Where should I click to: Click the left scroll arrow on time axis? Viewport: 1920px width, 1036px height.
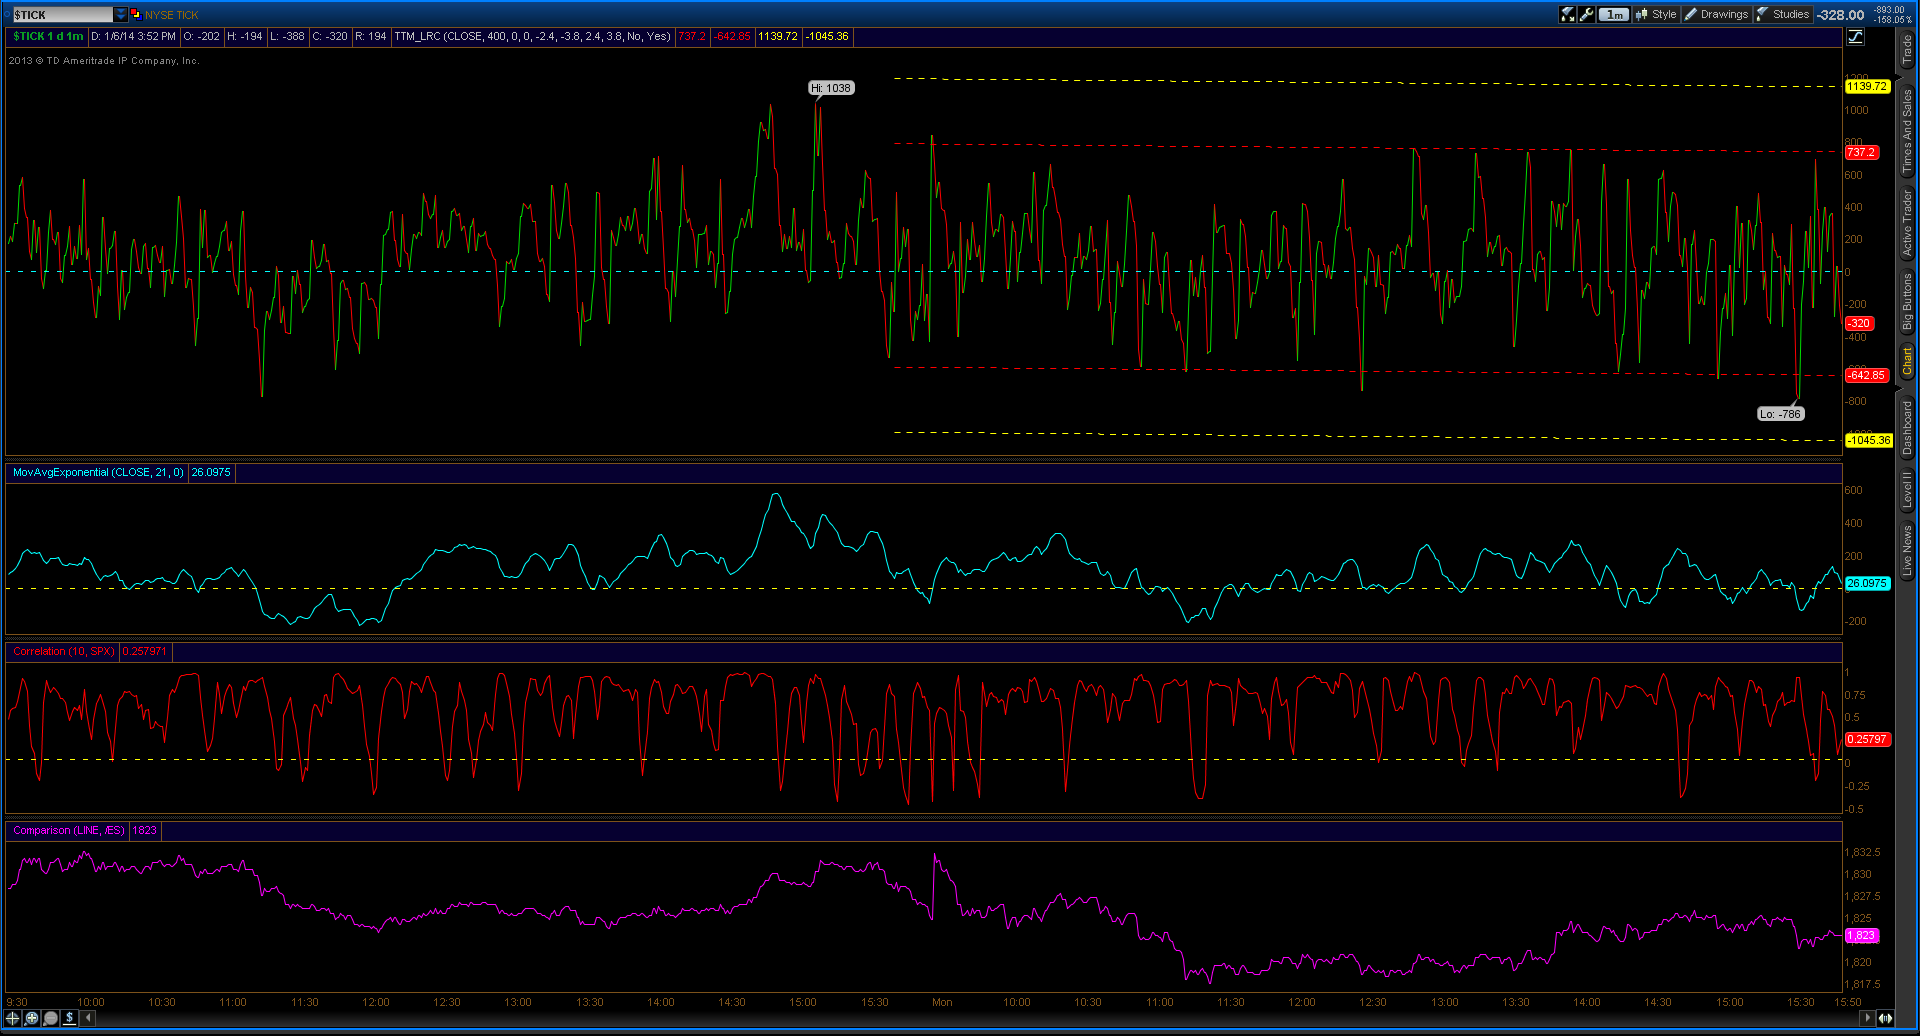[x=89, y=1018]
